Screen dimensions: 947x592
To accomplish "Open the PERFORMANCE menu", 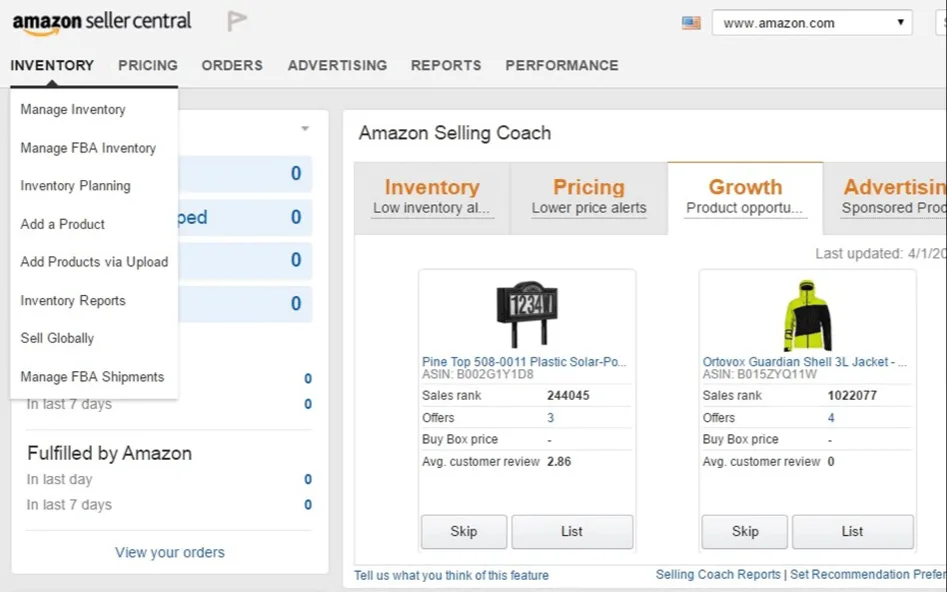I will tap(562, 65).
